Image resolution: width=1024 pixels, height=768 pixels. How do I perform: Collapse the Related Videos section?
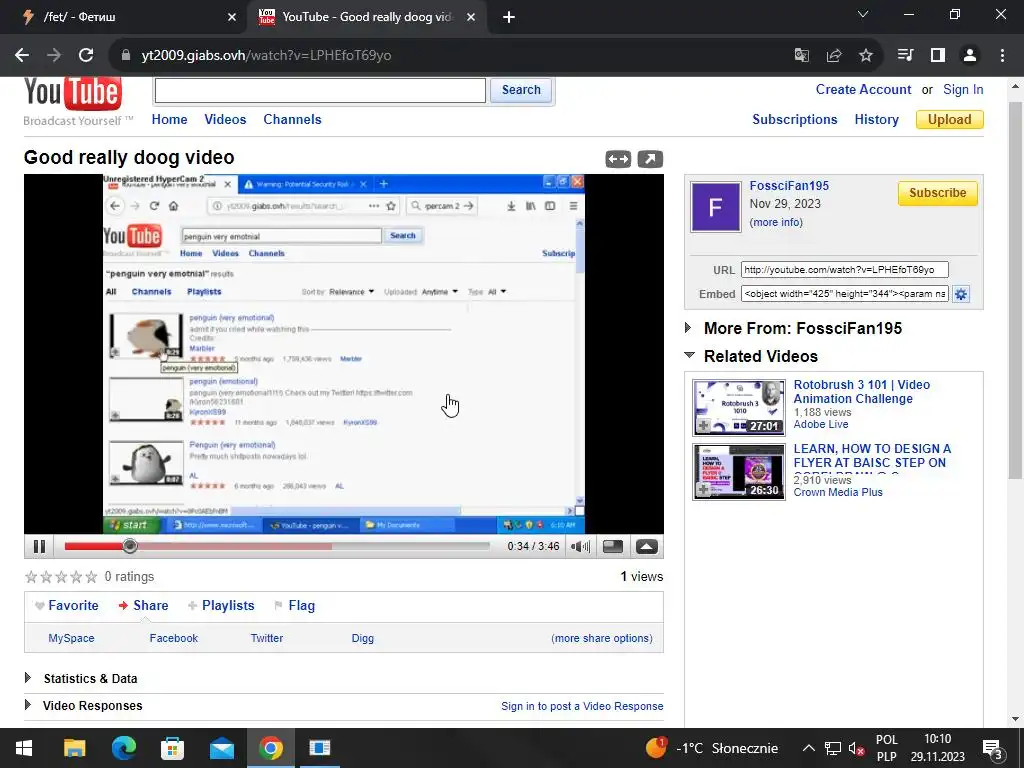pos(689,355)
